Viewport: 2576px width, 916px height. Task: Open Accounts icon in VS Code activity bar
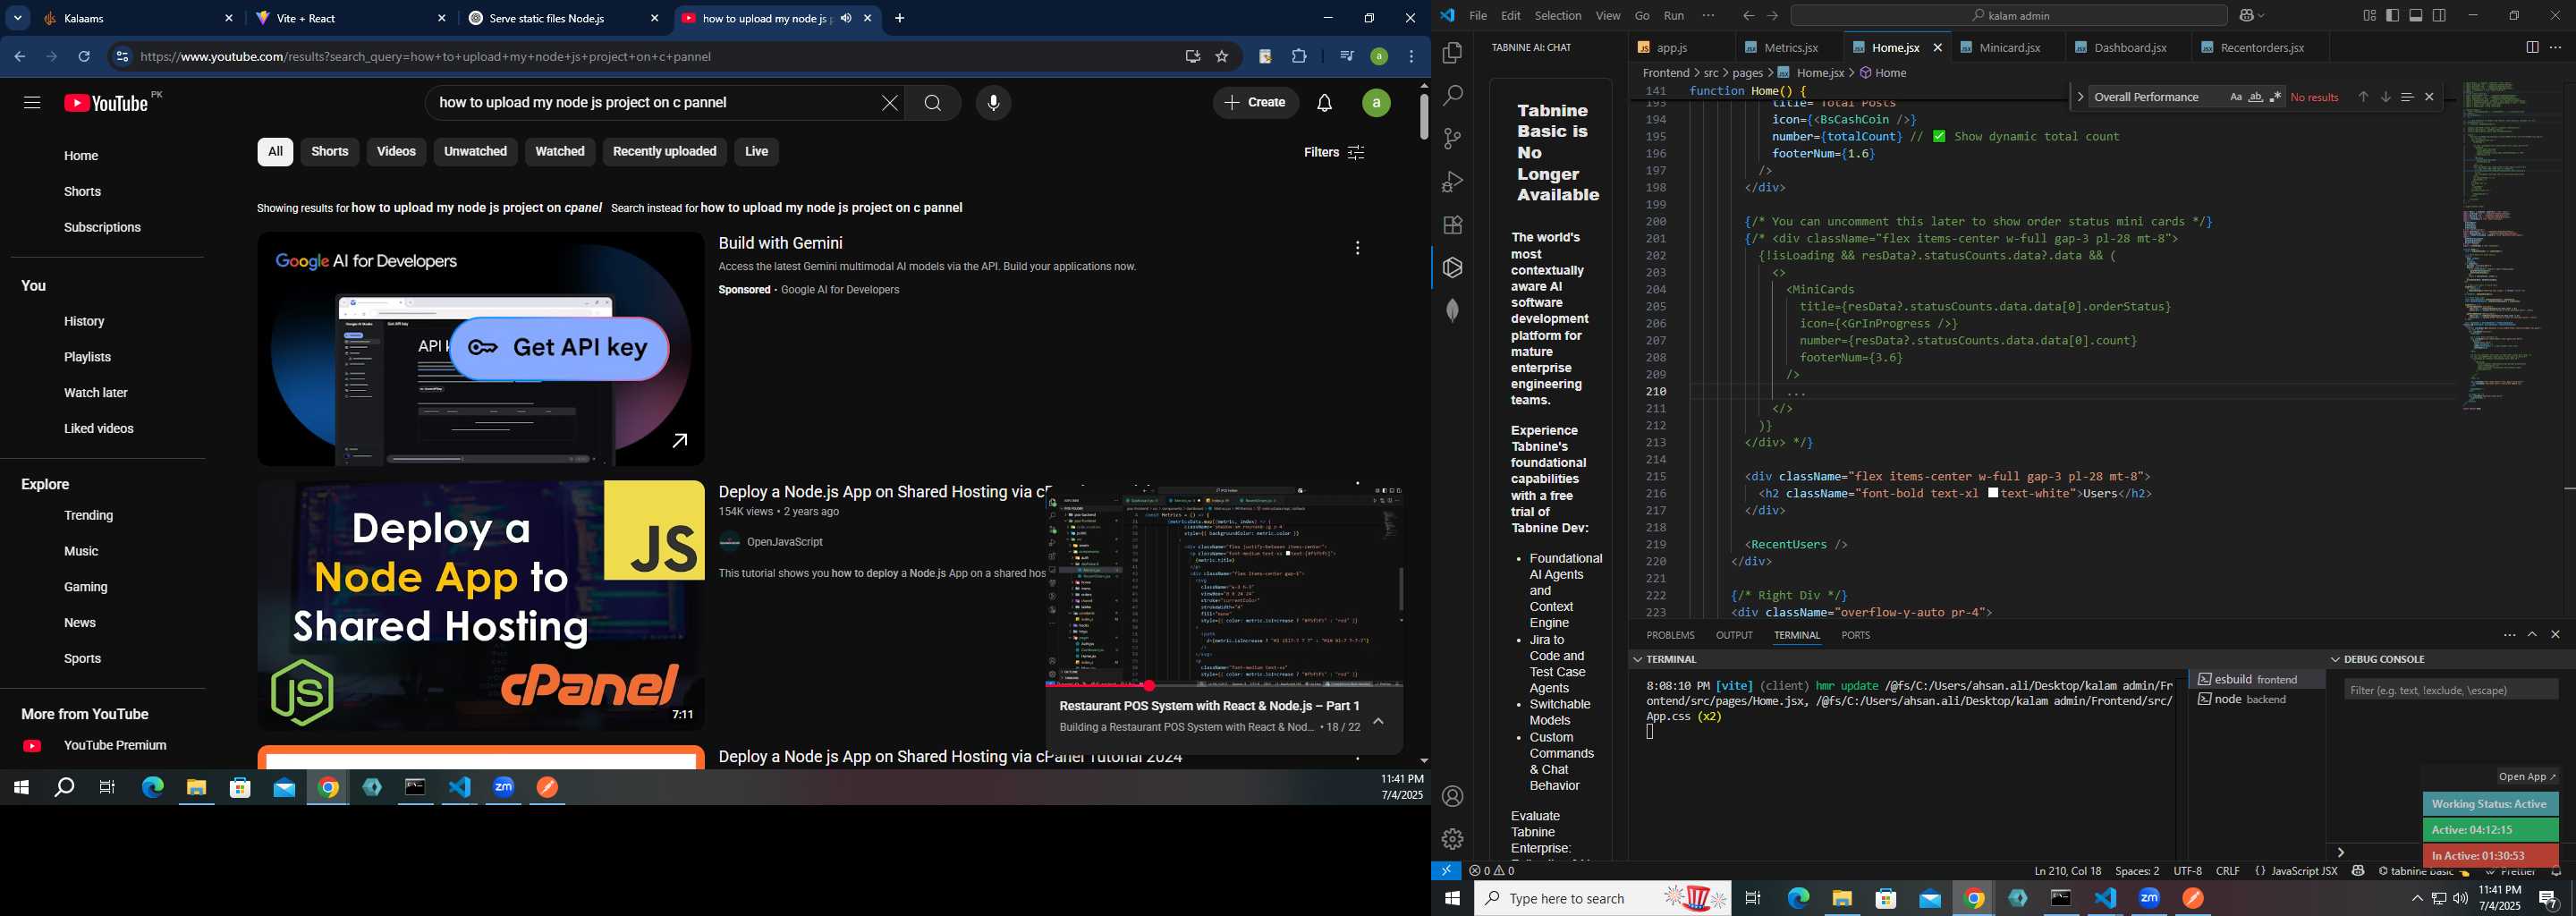(x=1452, y=796)
